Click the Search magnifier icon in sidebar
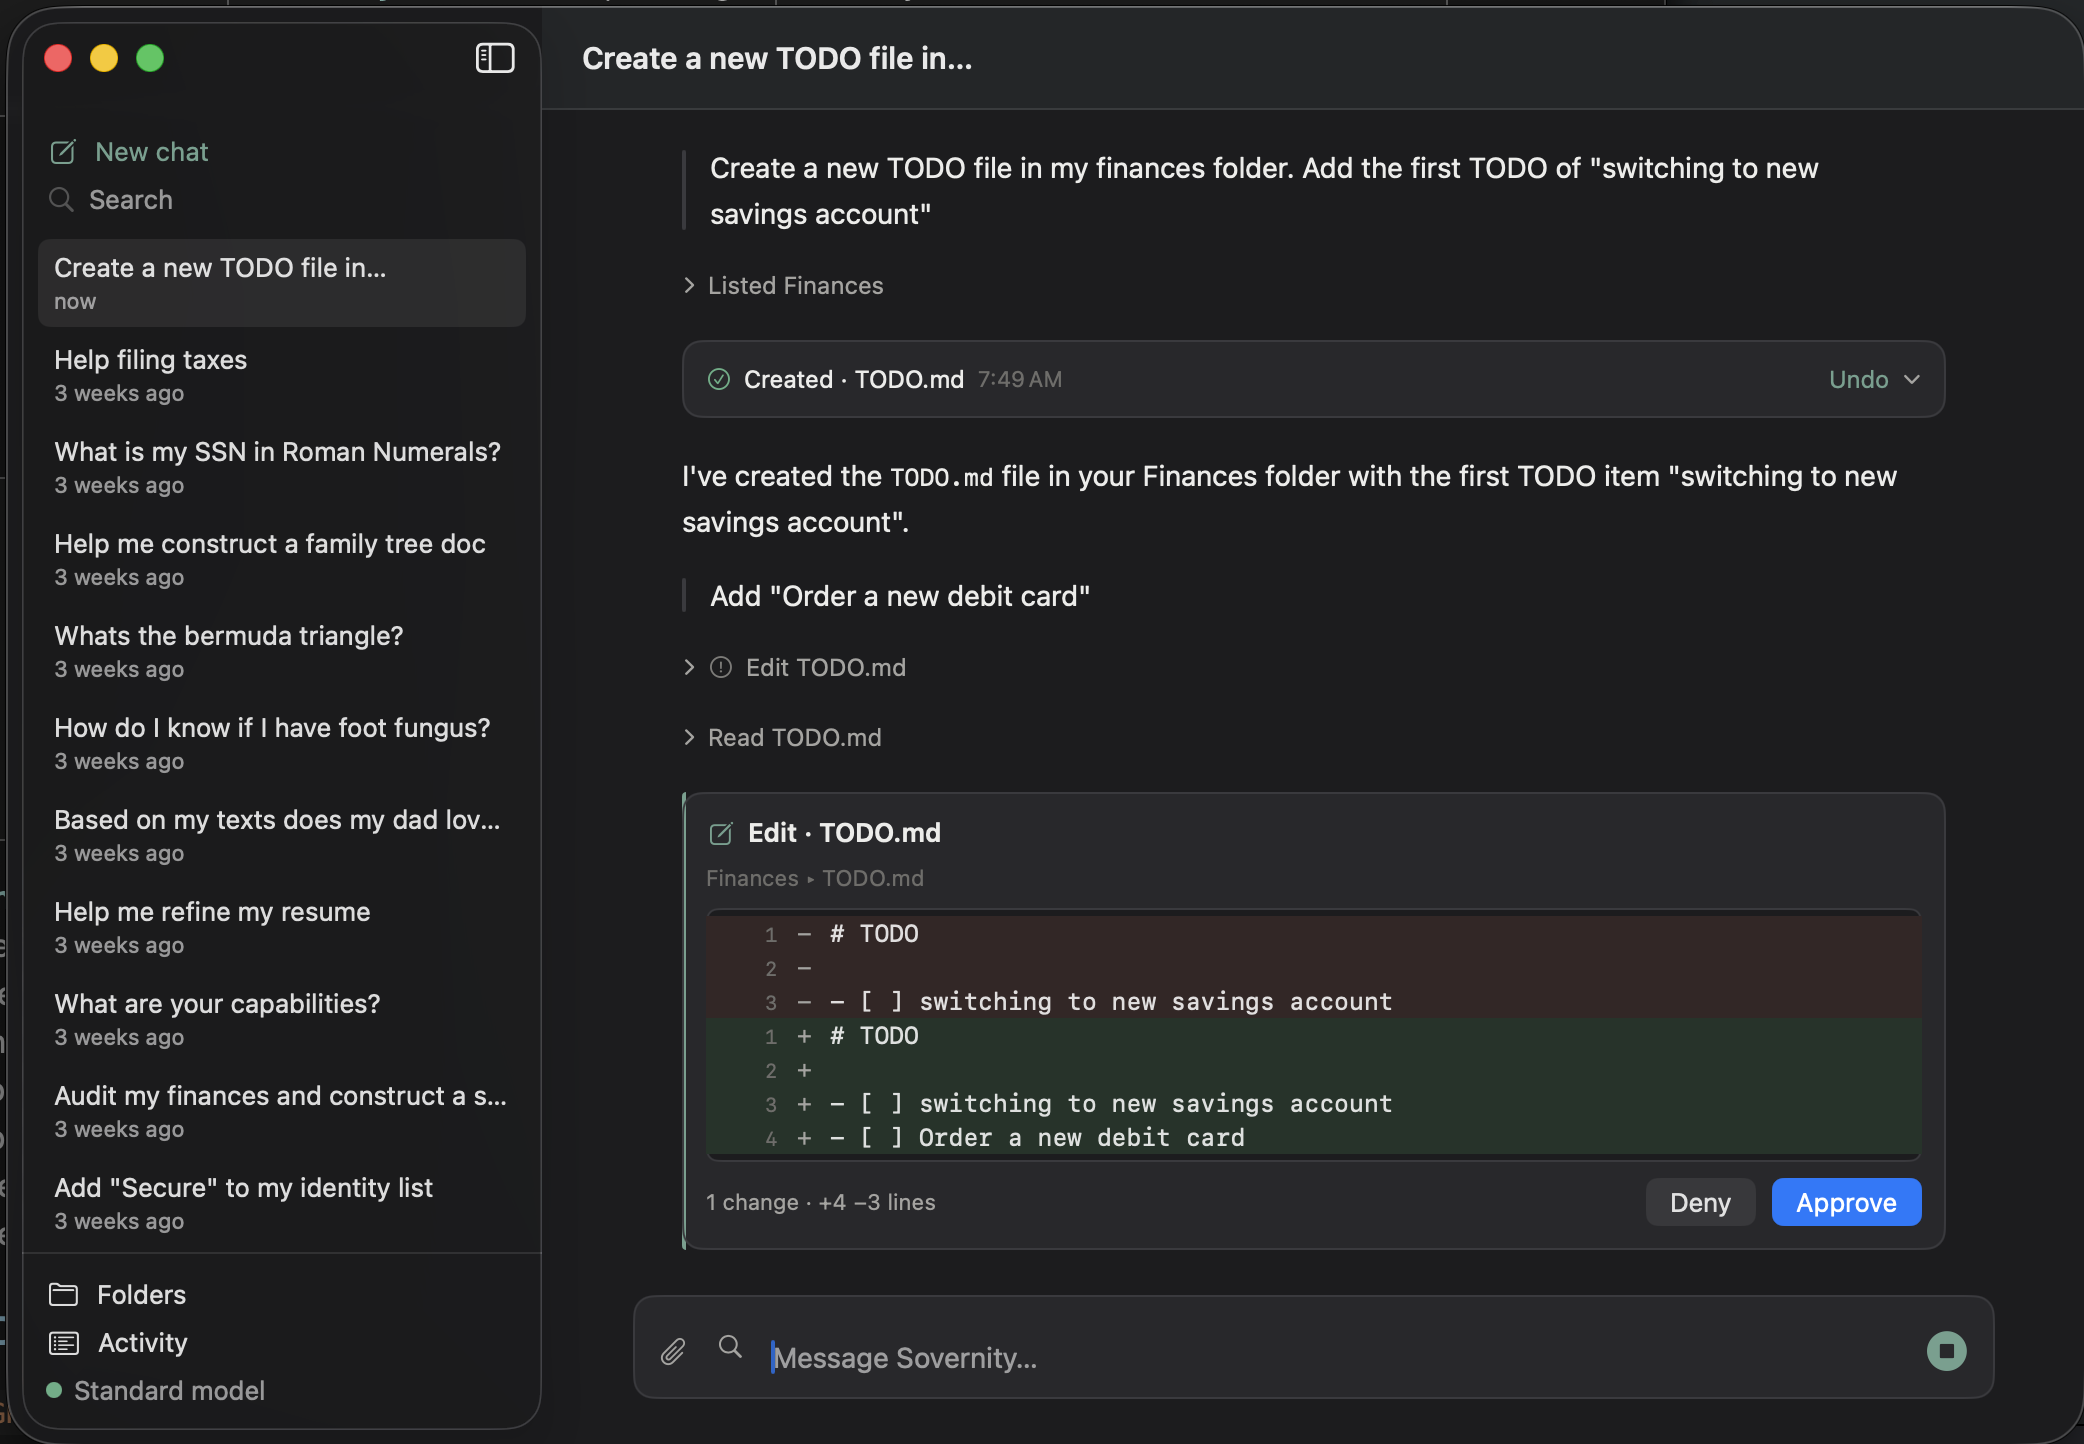 tap(61, 200)
